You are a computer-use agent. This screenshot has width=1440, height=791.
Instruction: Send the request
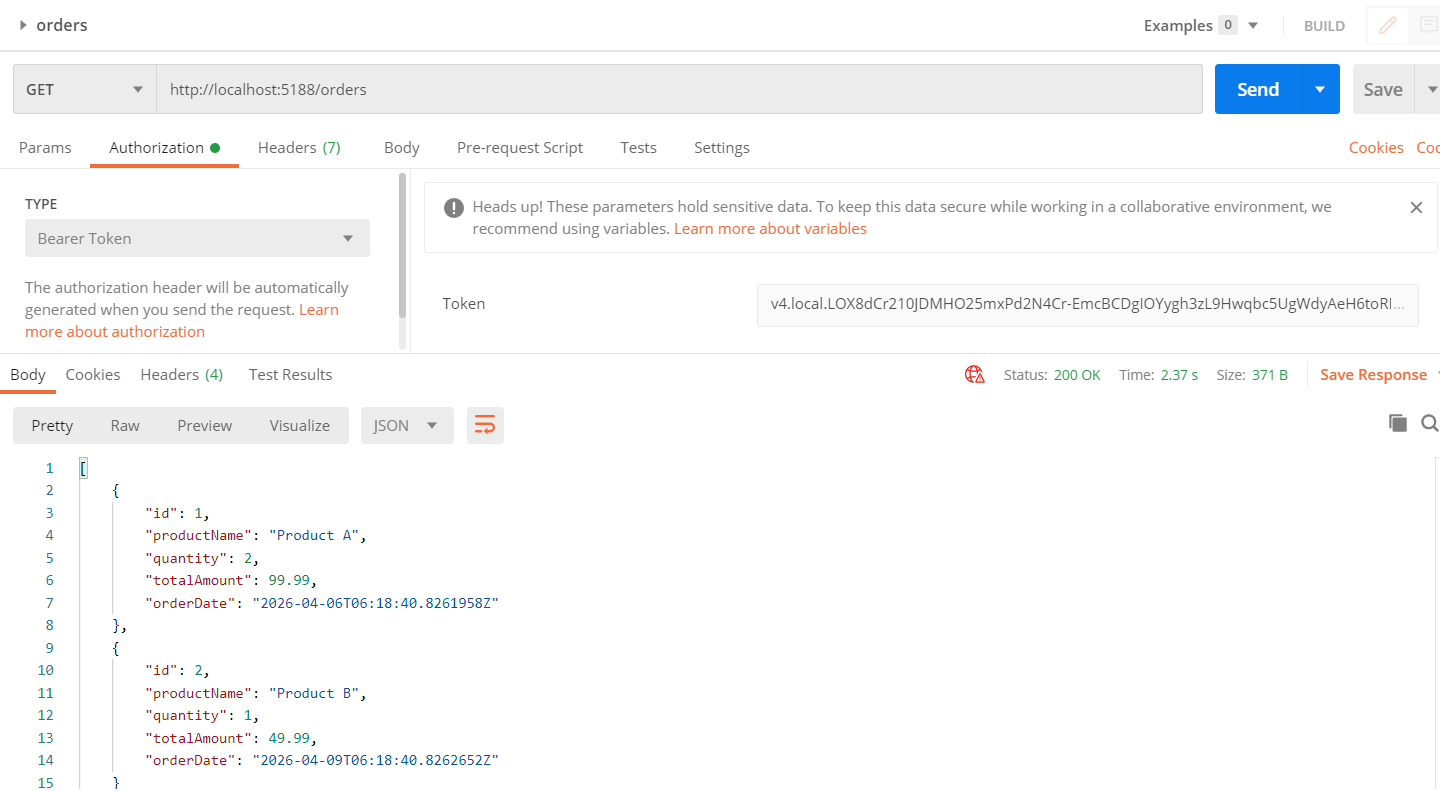[x=1257, y=89]
